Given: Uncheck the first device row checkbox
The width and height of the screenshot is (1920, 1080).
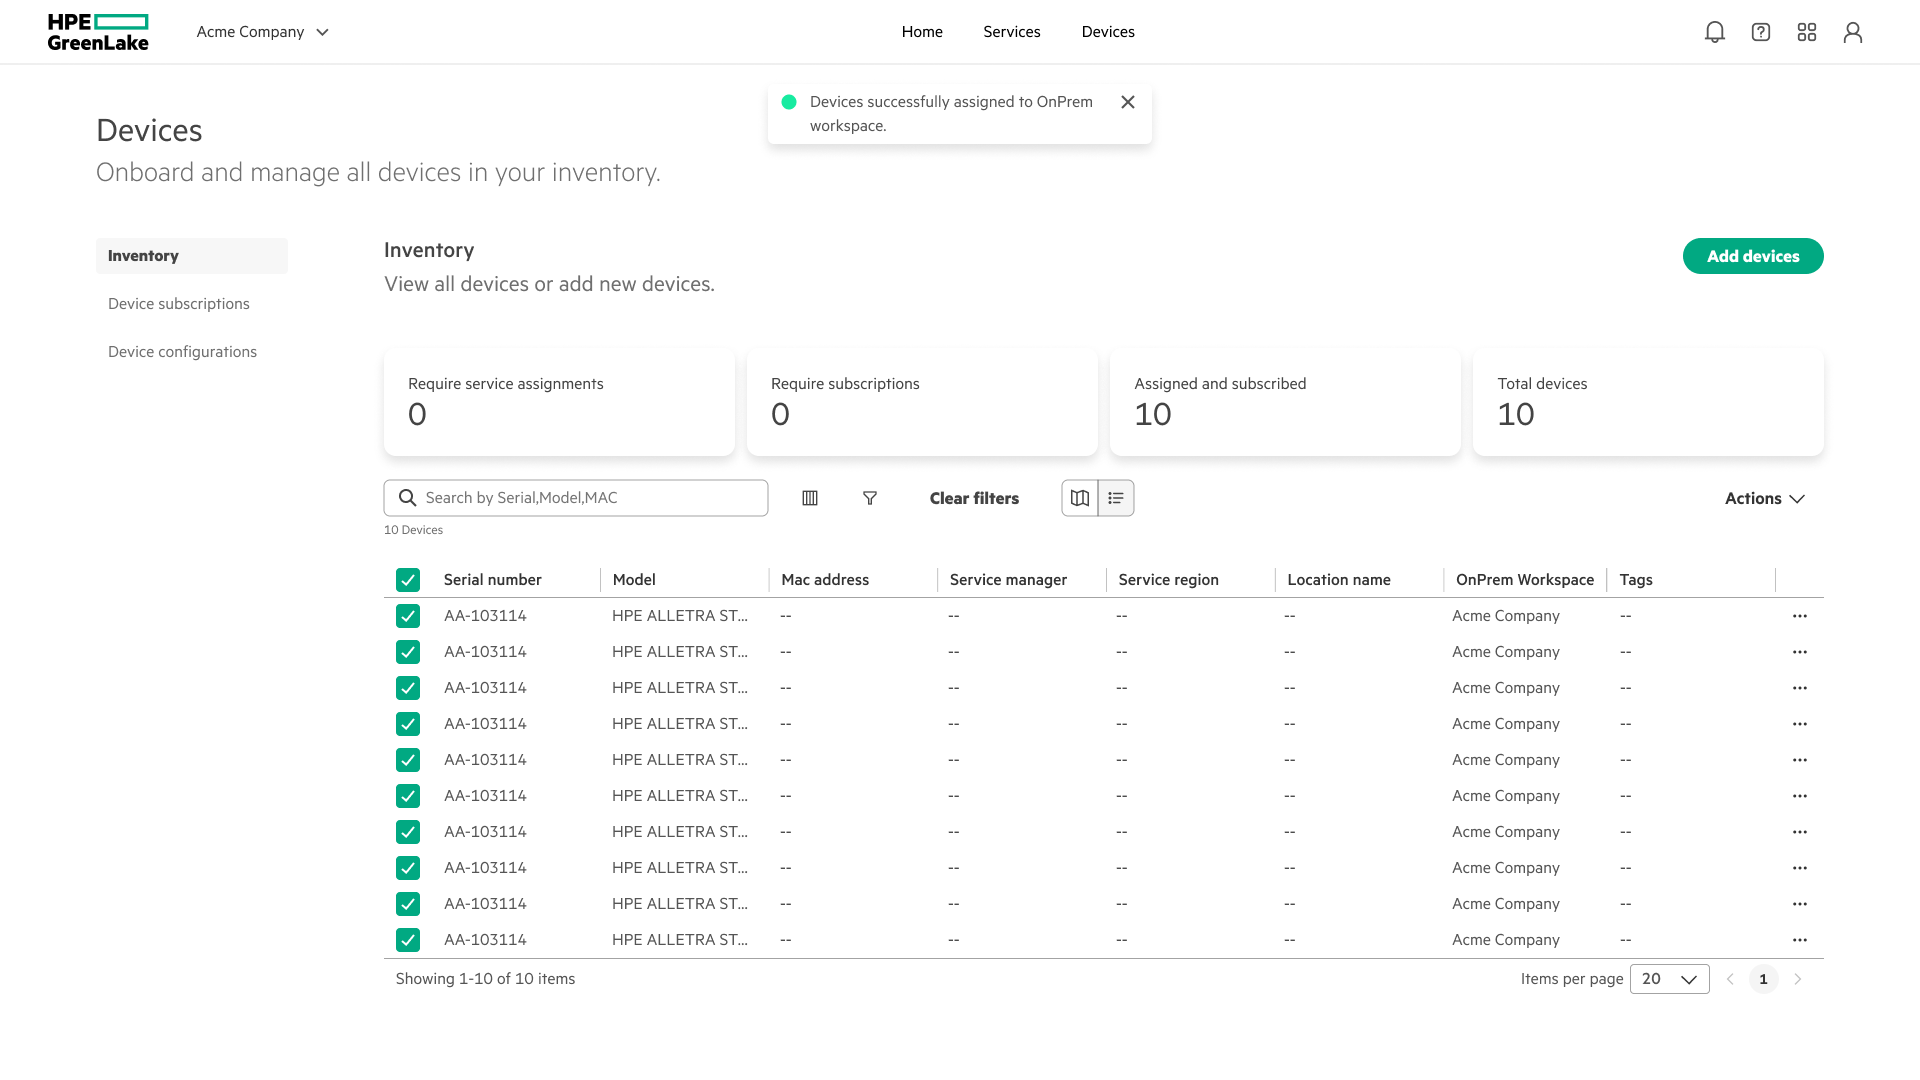Looking at the screenshot, I should click(x=408, y=616).
